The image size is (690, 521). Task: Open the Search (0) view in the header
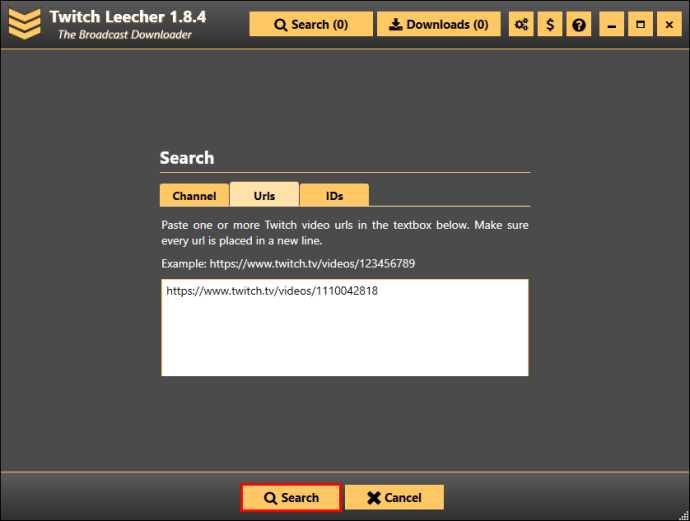coord(311,24)
